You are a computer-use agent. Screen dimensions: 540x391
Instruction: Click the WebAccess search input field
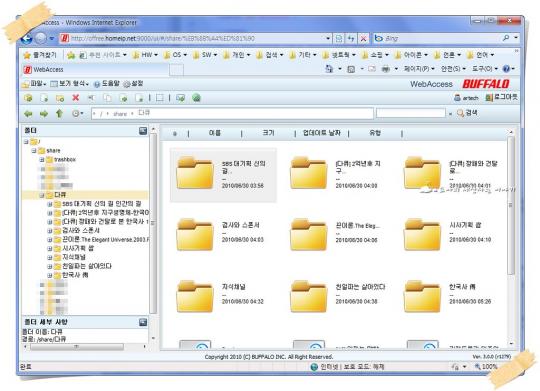pyautogui.click(x=411, y=113)
